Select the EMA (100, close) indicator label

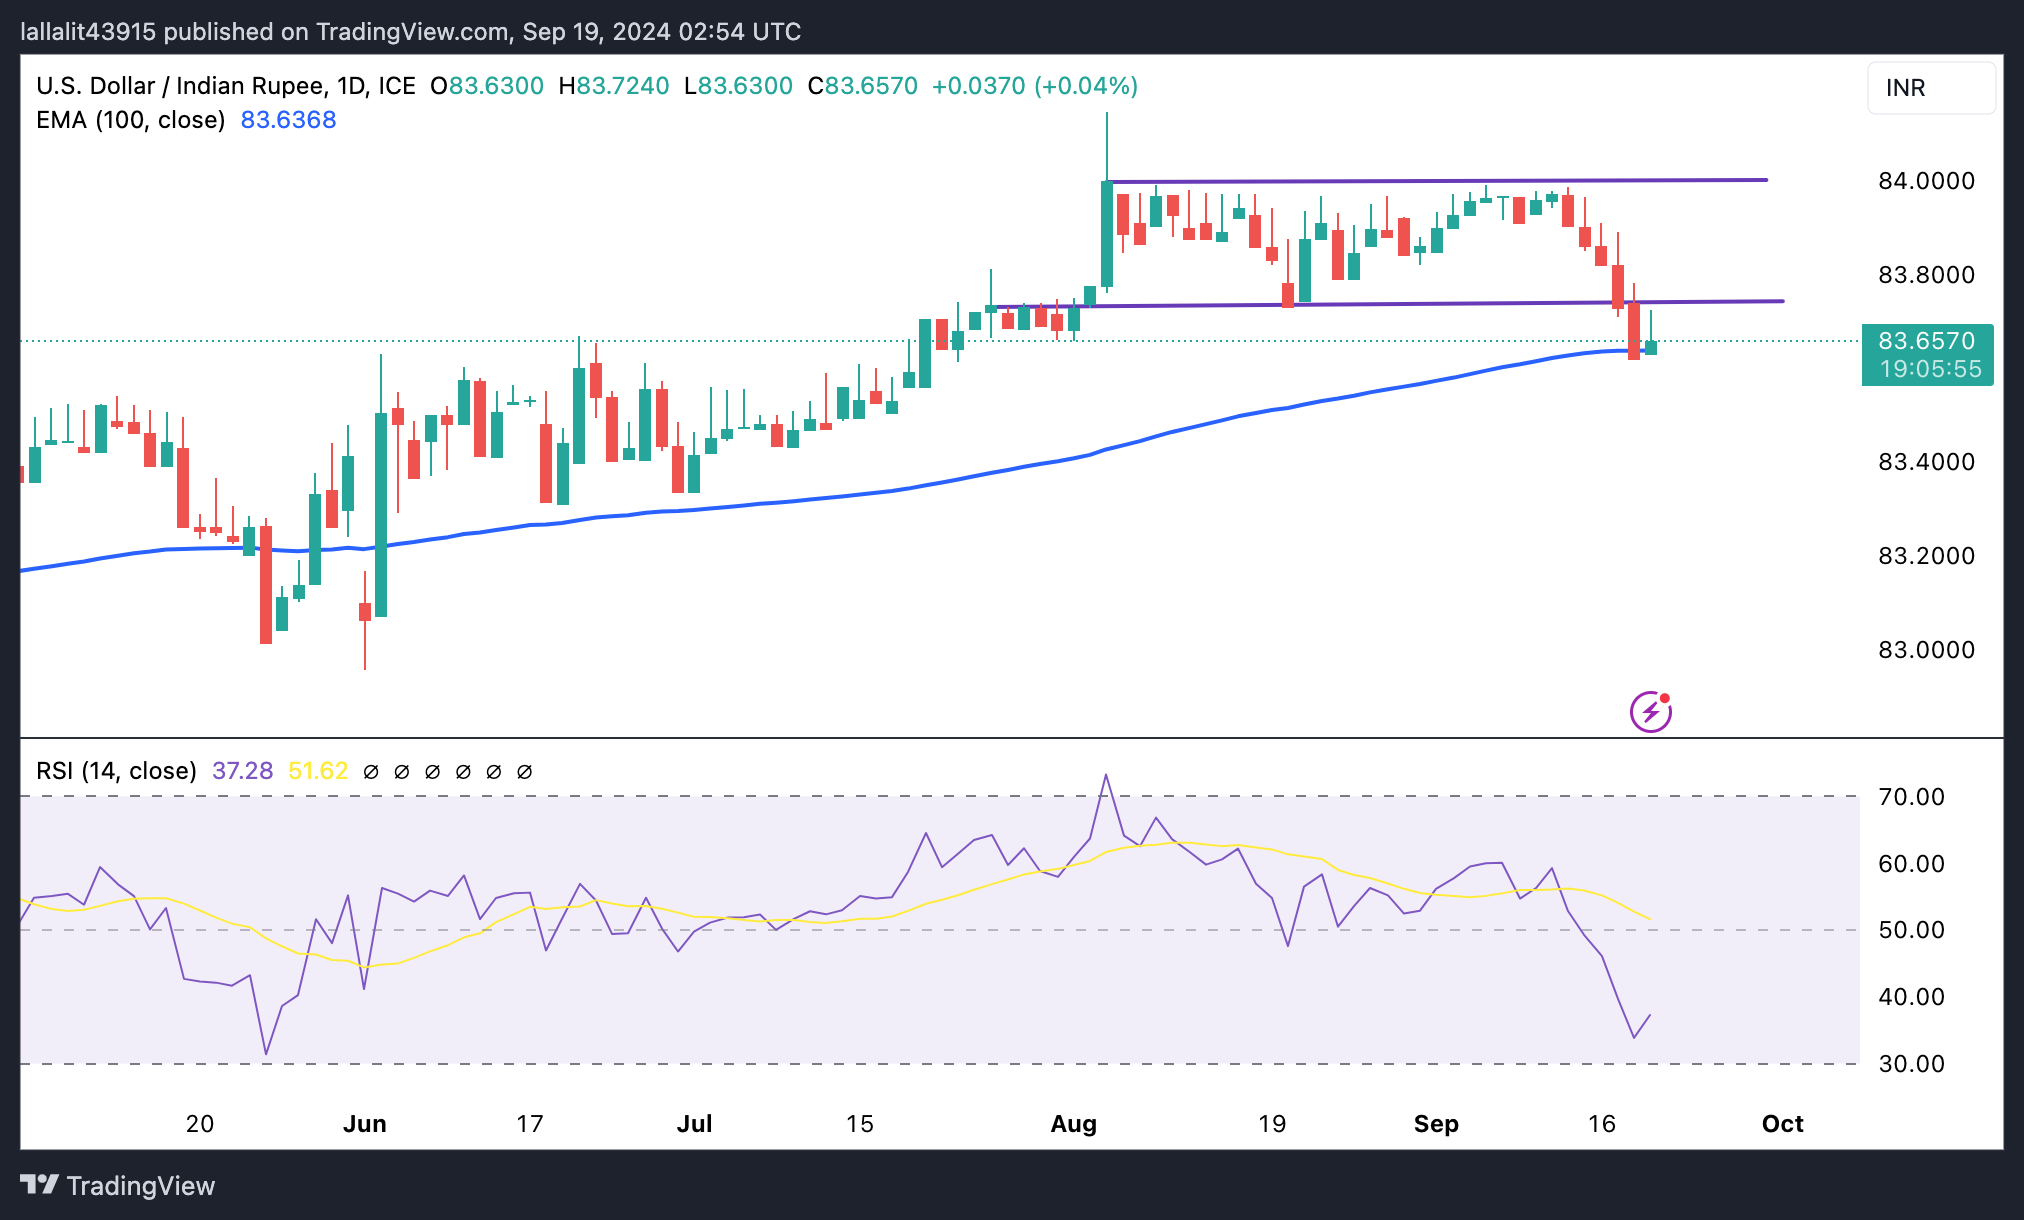[x=130, y=120]
